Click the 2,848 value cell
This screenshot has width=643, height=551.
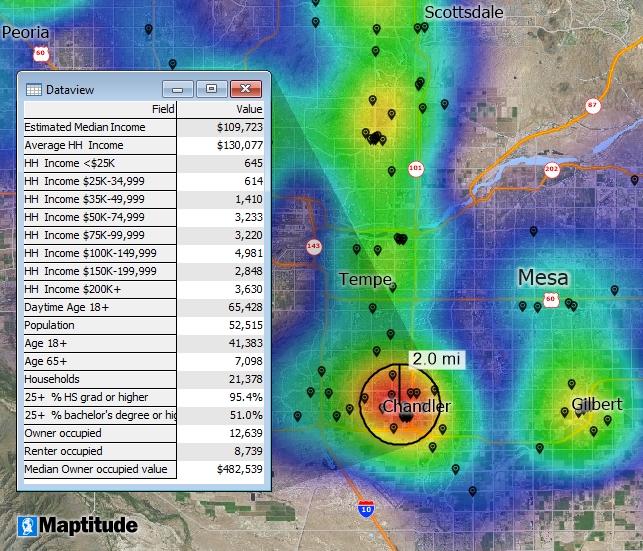click(221, 271)
